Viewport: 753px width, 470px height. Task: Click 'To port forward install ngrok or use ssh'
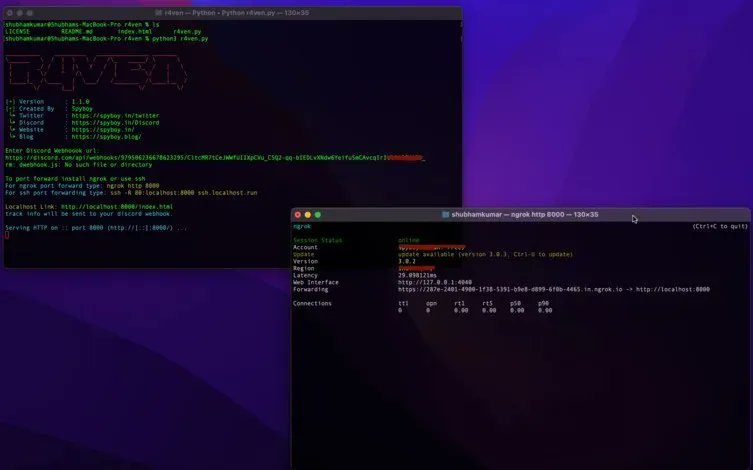(x=75, y=179)
